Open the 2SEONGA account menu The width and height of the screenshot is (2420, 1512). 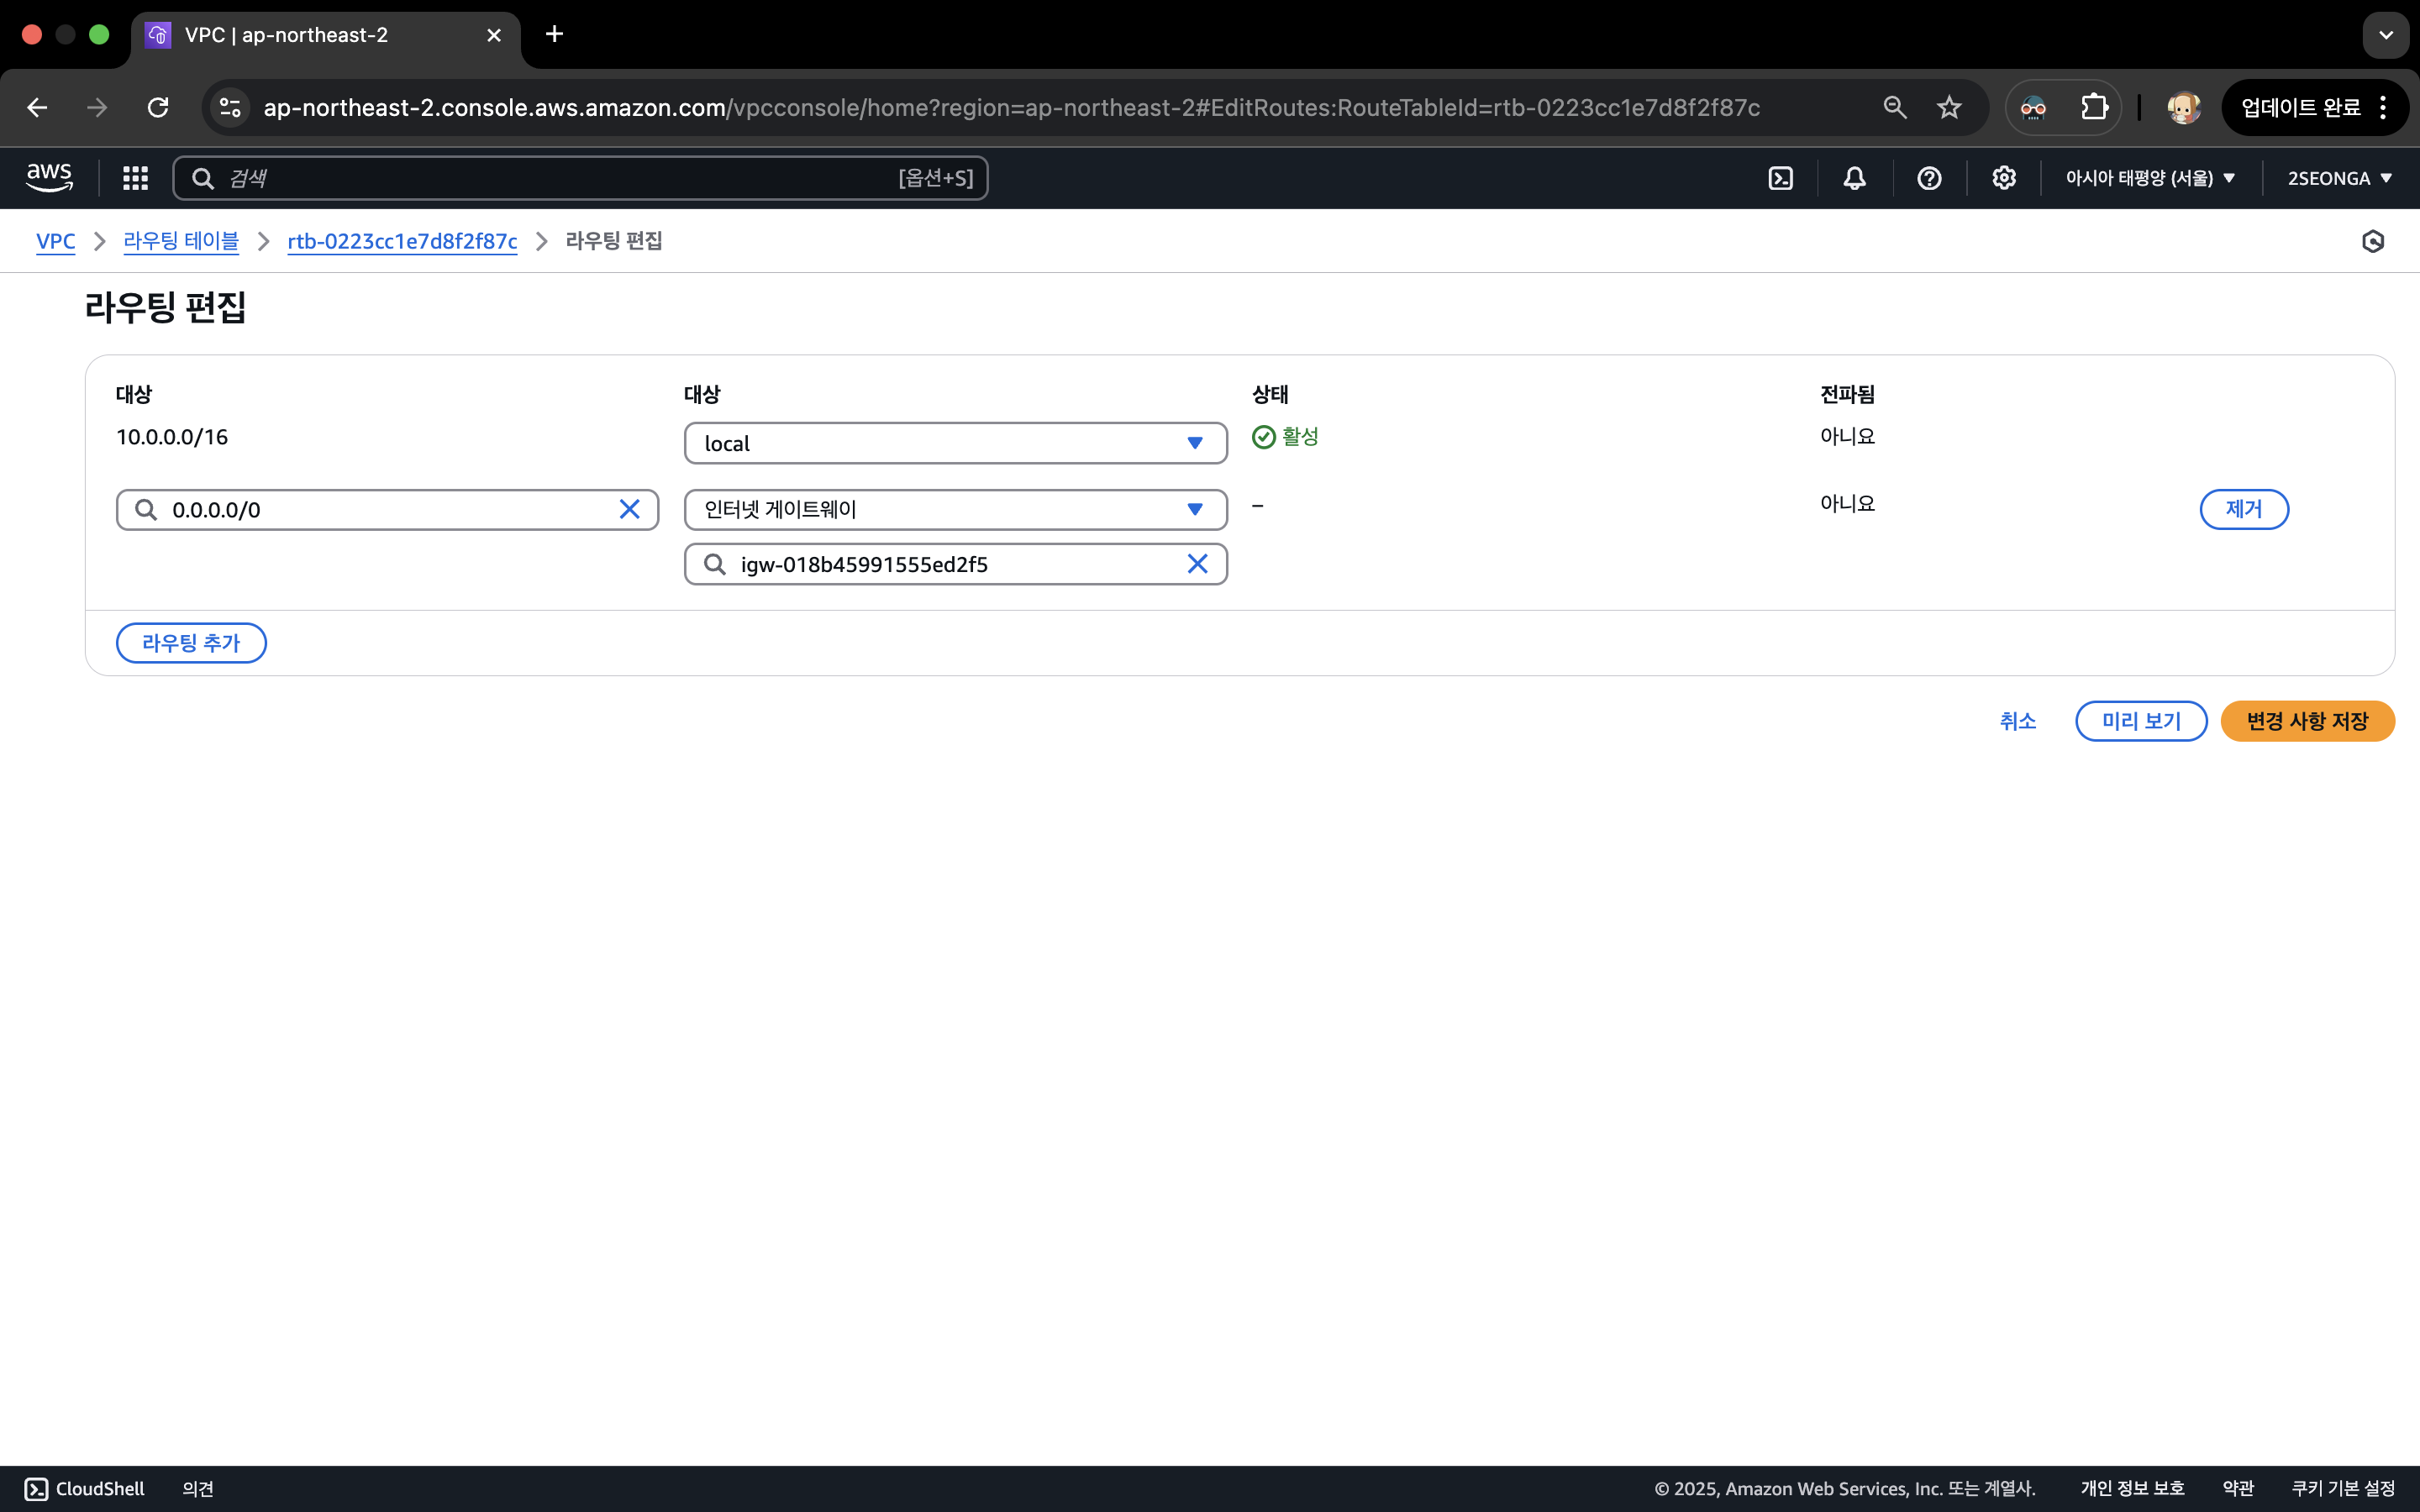[2339, 178]
